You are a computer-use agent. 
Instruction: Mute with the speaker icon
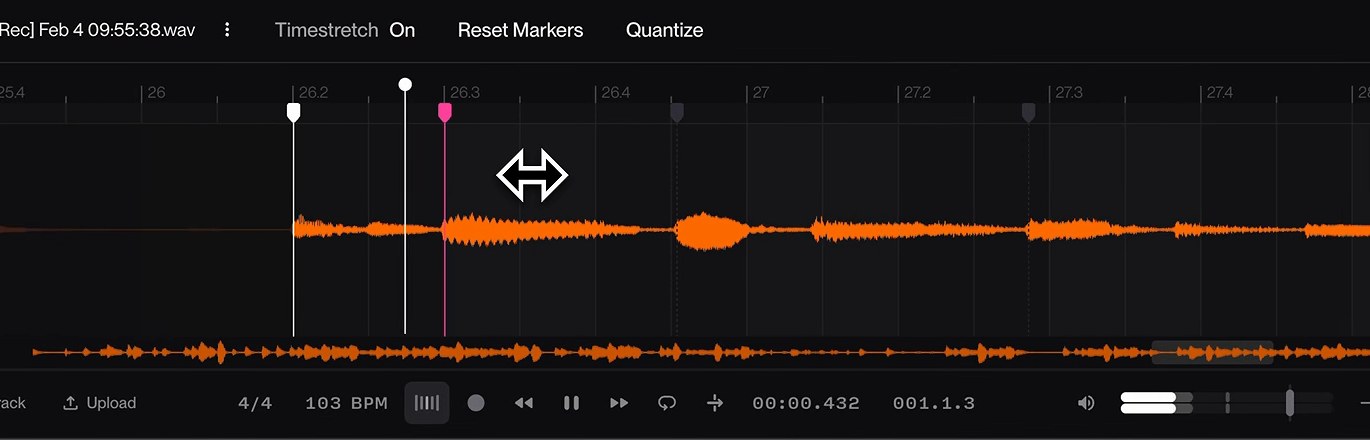coord(1086,403)
